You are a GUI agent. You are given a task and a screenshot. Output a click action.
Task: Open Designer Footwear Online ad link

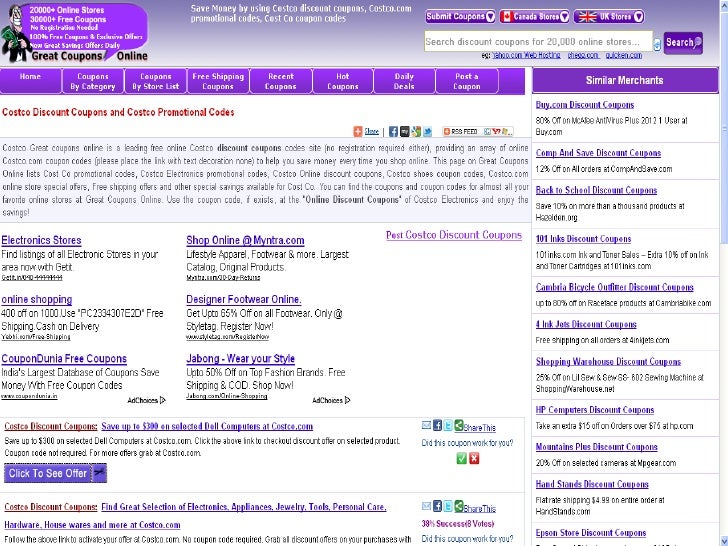pyautogui.click(x=244, y=299)
